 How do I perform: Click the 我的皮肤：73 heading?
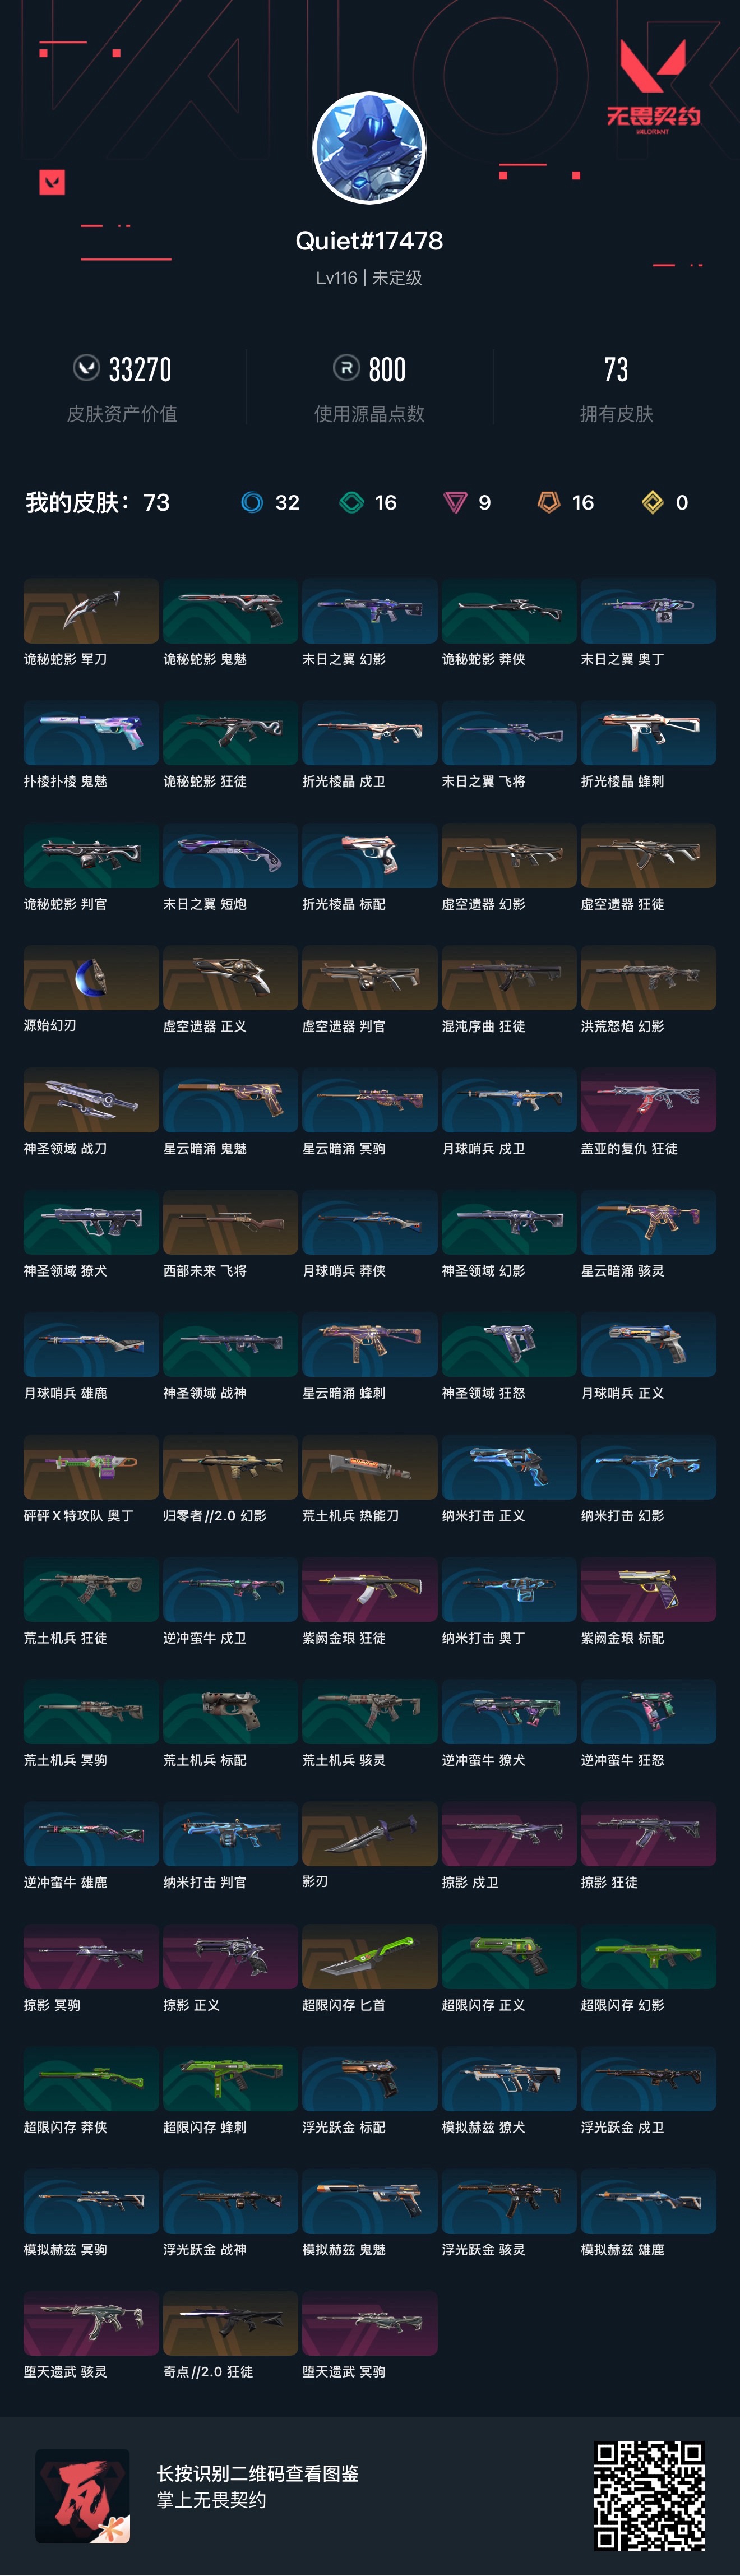(97, 502)
